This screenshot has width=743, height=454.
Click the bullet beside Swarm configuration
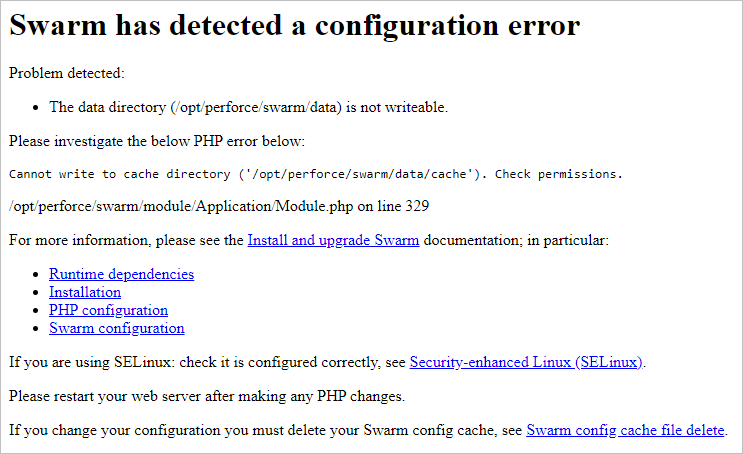[x=37, y=328]
